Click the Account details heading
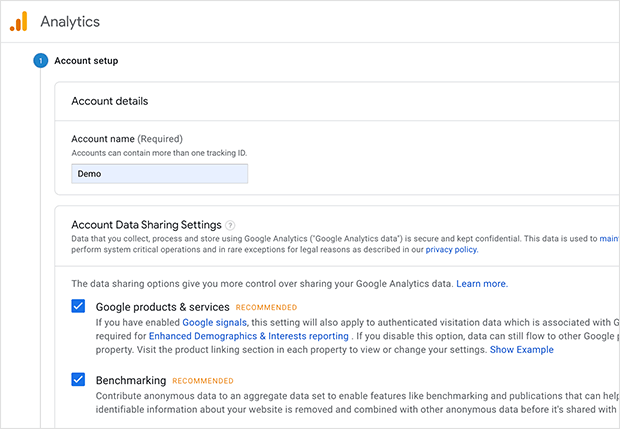 (110, 101)
